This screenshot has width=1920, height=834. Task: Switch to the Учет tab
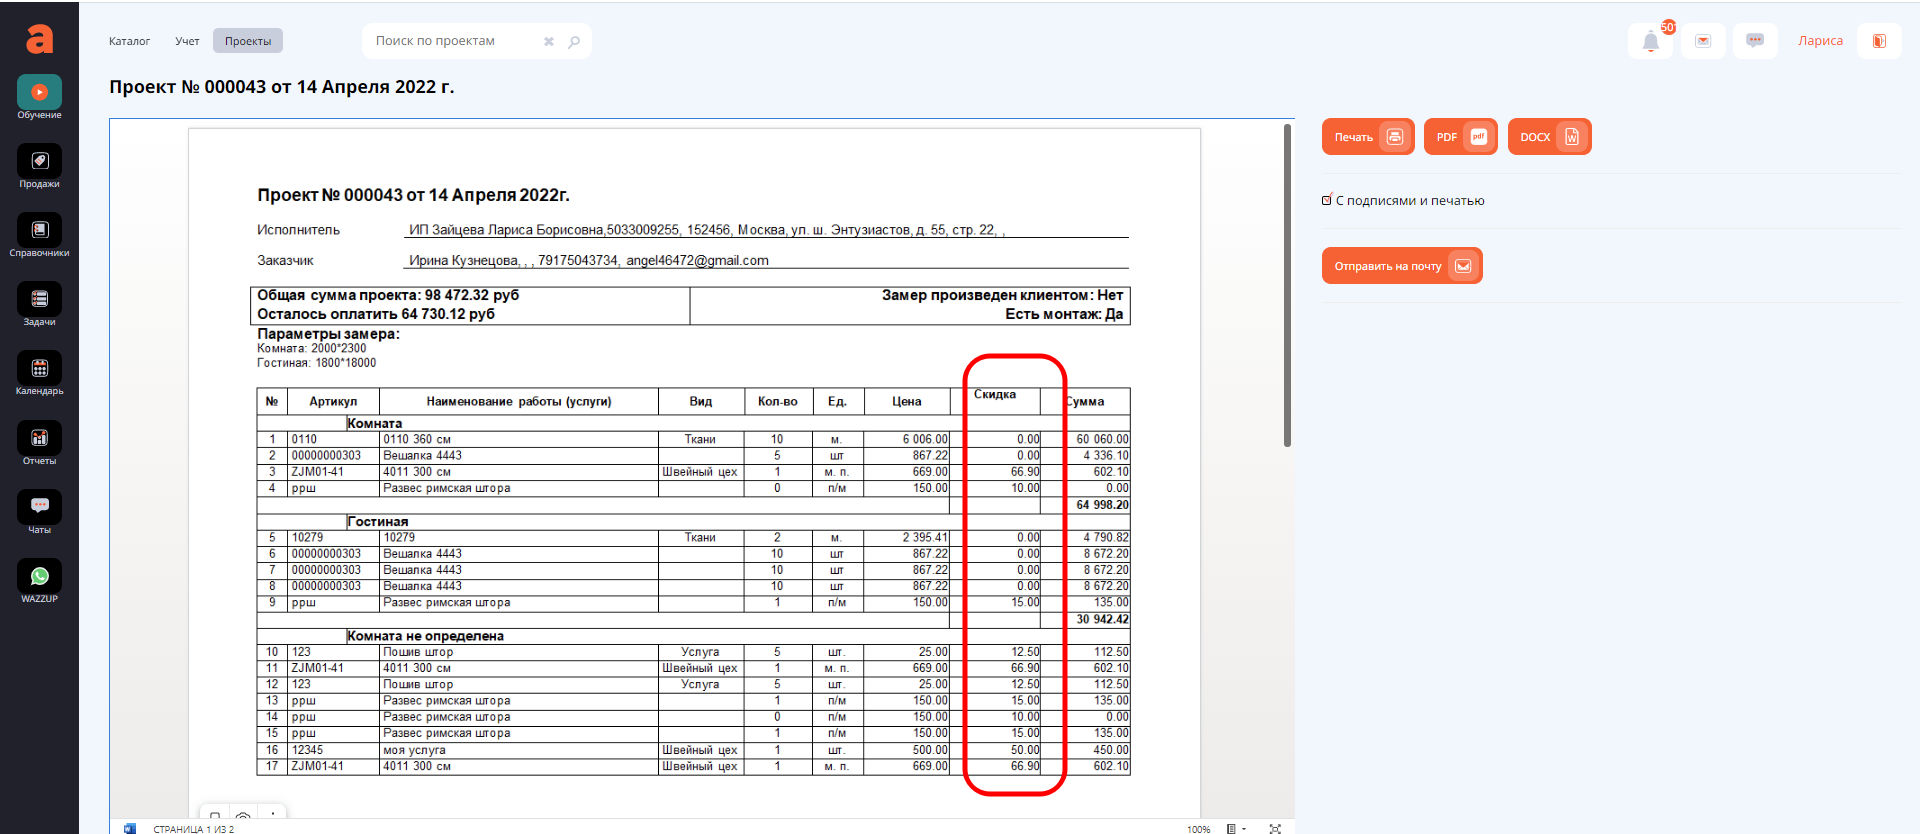coord(187,41)
